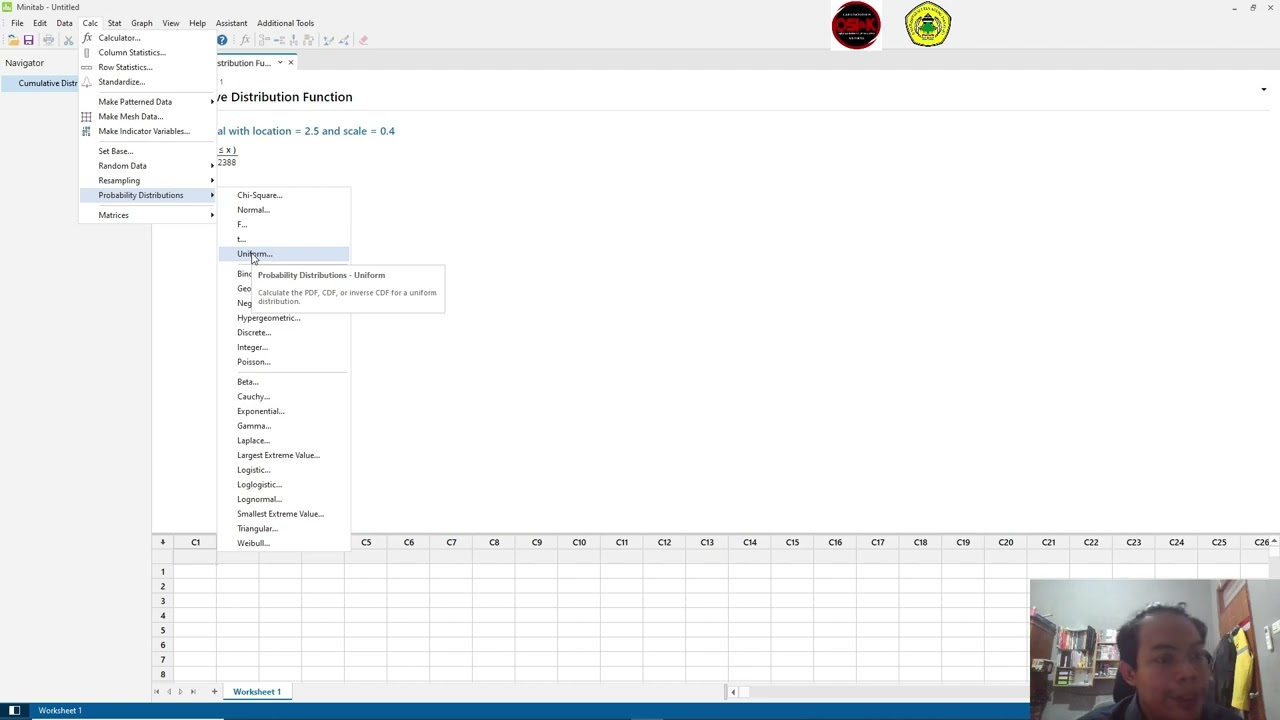This screenshot has width=1280, height=720.
Task: Select Normal distribution
Action: pos(284,210)
